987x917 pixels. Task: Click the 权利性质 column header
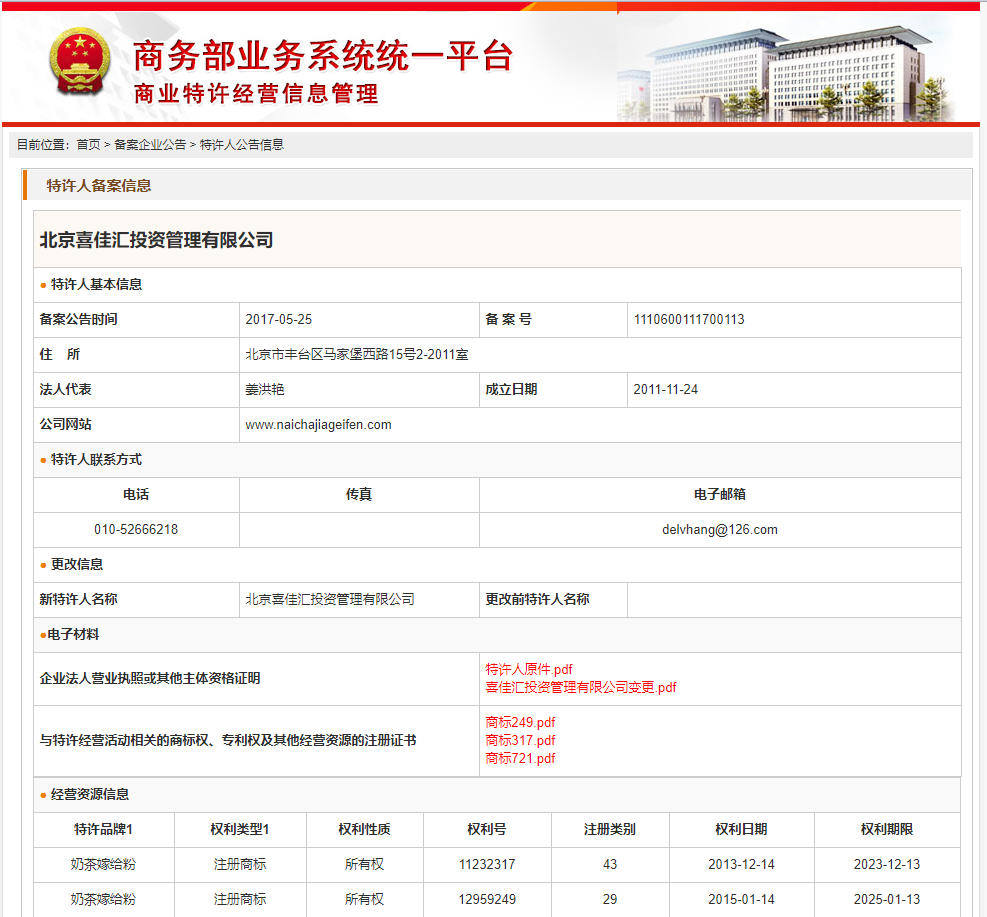[x=364, y=830]
